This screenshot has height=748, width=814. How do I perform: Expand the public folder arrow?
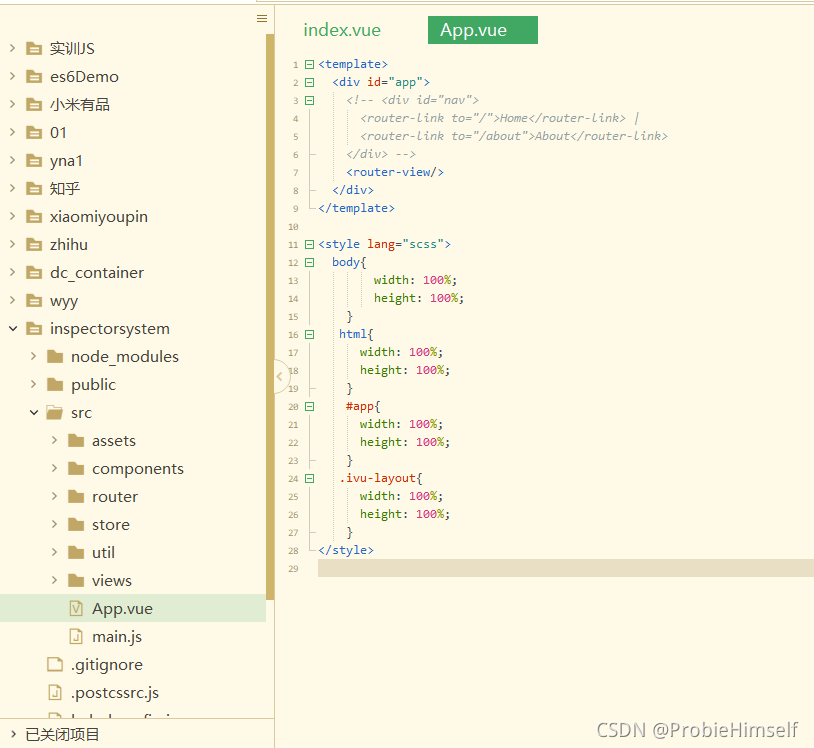click(x=34, y=385)
